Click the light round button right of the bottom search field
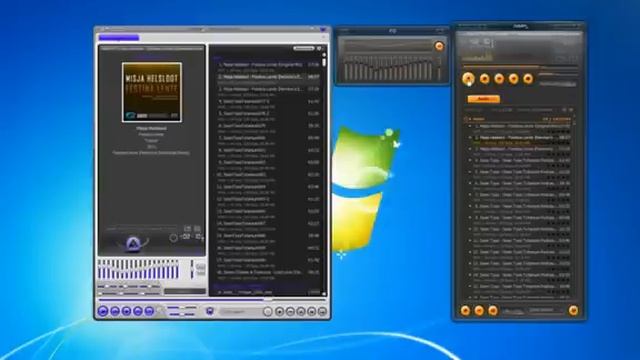 [268, 312]
